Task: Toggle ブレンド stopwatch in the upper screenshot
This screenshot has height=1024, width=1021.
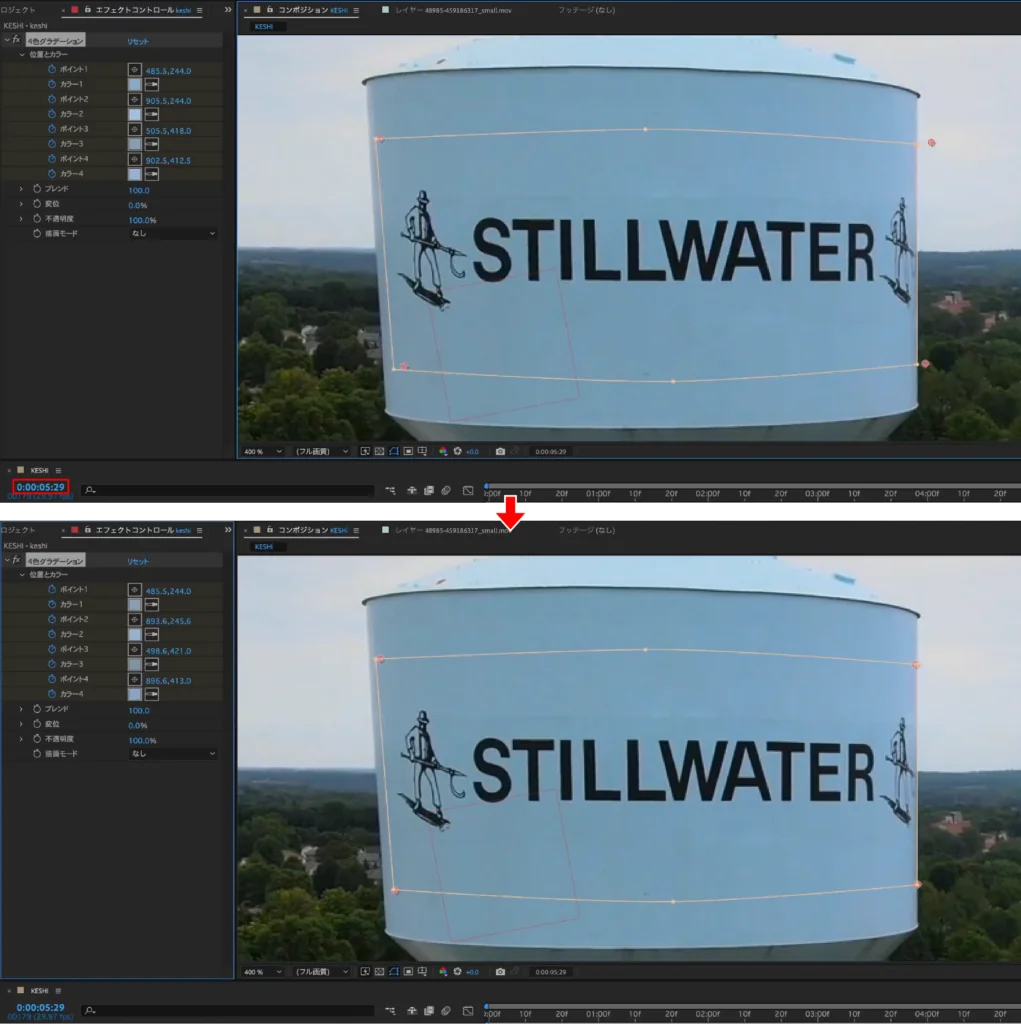Action: [37, 189]
